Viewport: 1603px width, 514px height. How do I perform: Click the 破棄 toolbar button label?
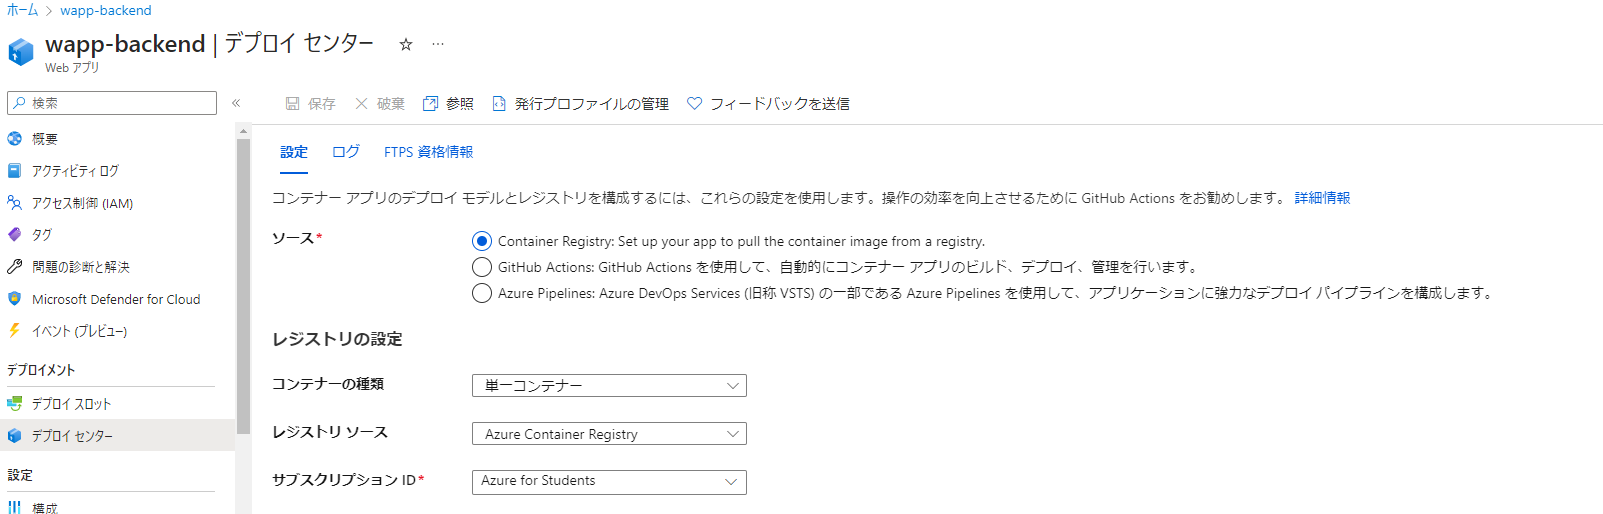(391, 104)
